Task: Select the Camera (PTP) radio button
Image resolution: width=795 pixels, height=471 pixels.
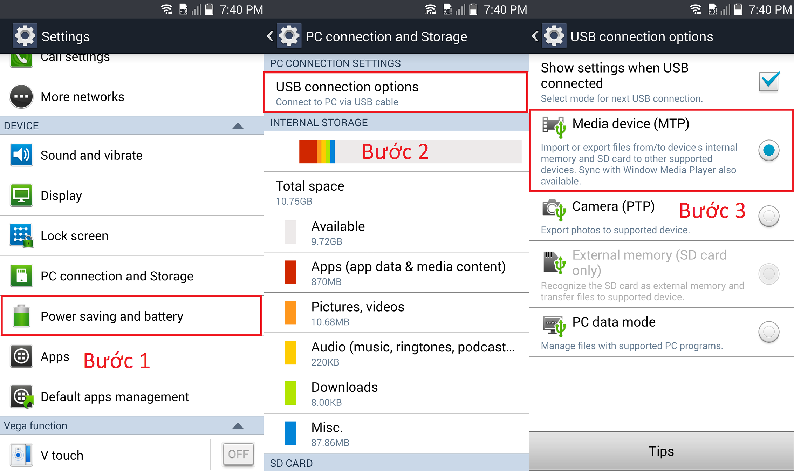Action: [768, 215]
